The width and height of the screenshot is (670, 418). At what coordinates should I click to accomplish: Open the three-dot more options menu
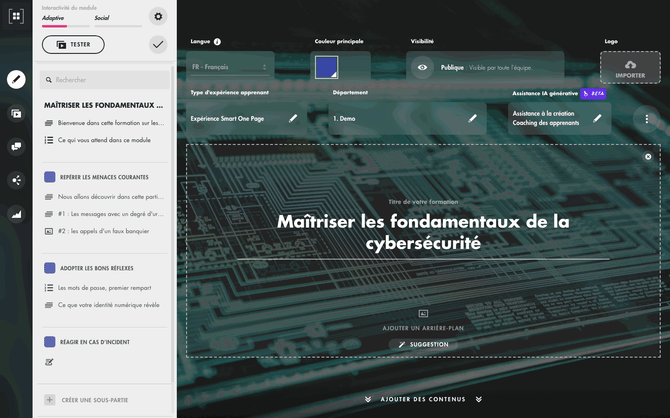point(646,119)
